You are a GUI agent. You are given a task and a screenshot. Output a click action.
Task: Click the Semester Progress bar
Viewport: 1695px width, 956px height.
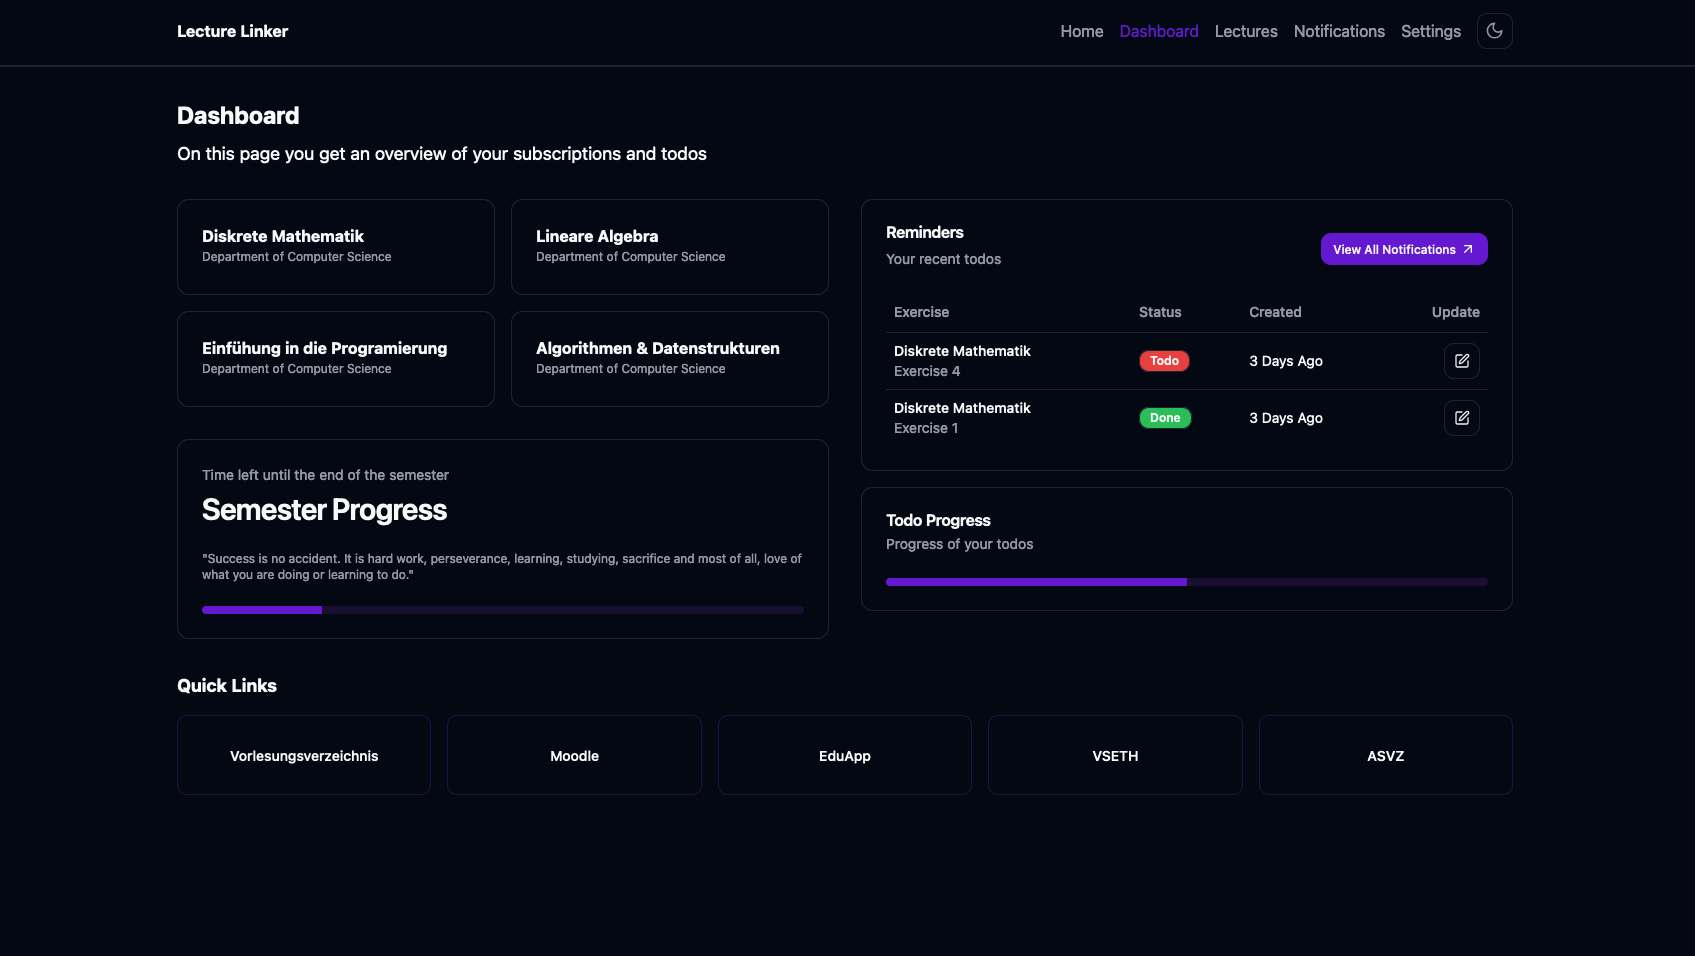point(502,610)
